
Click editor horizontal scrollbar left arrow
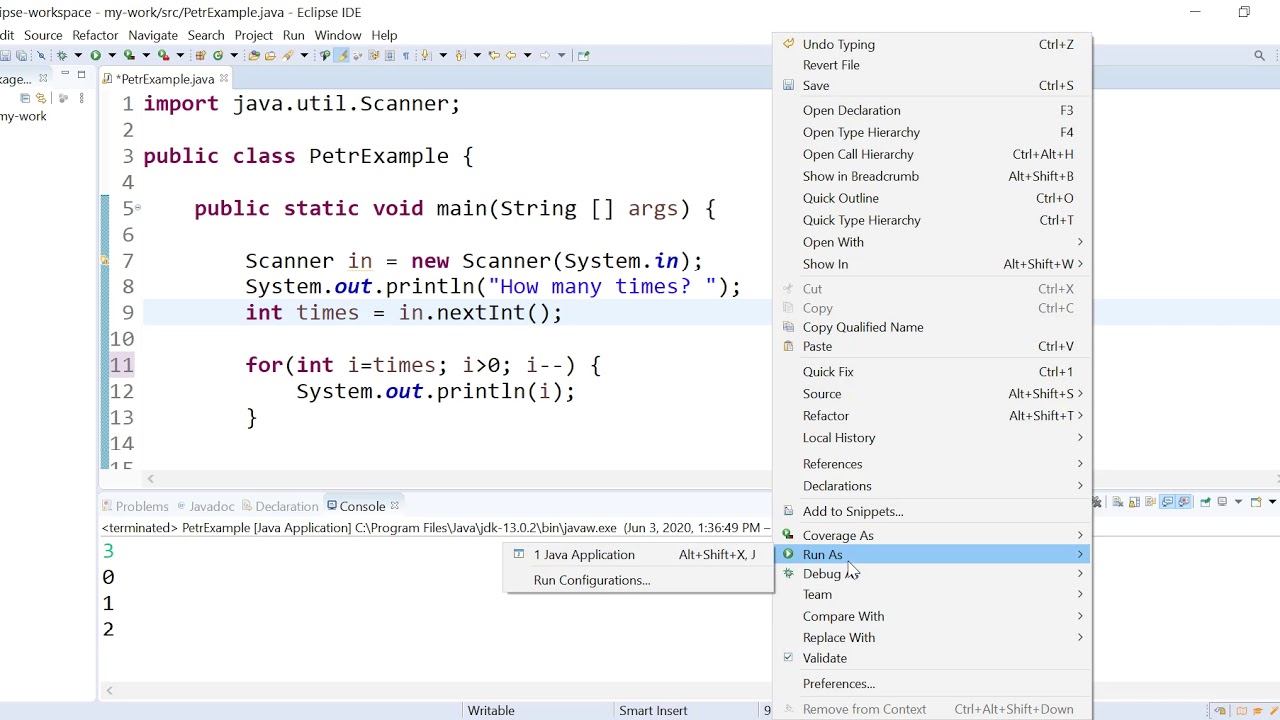pos(151,479)
